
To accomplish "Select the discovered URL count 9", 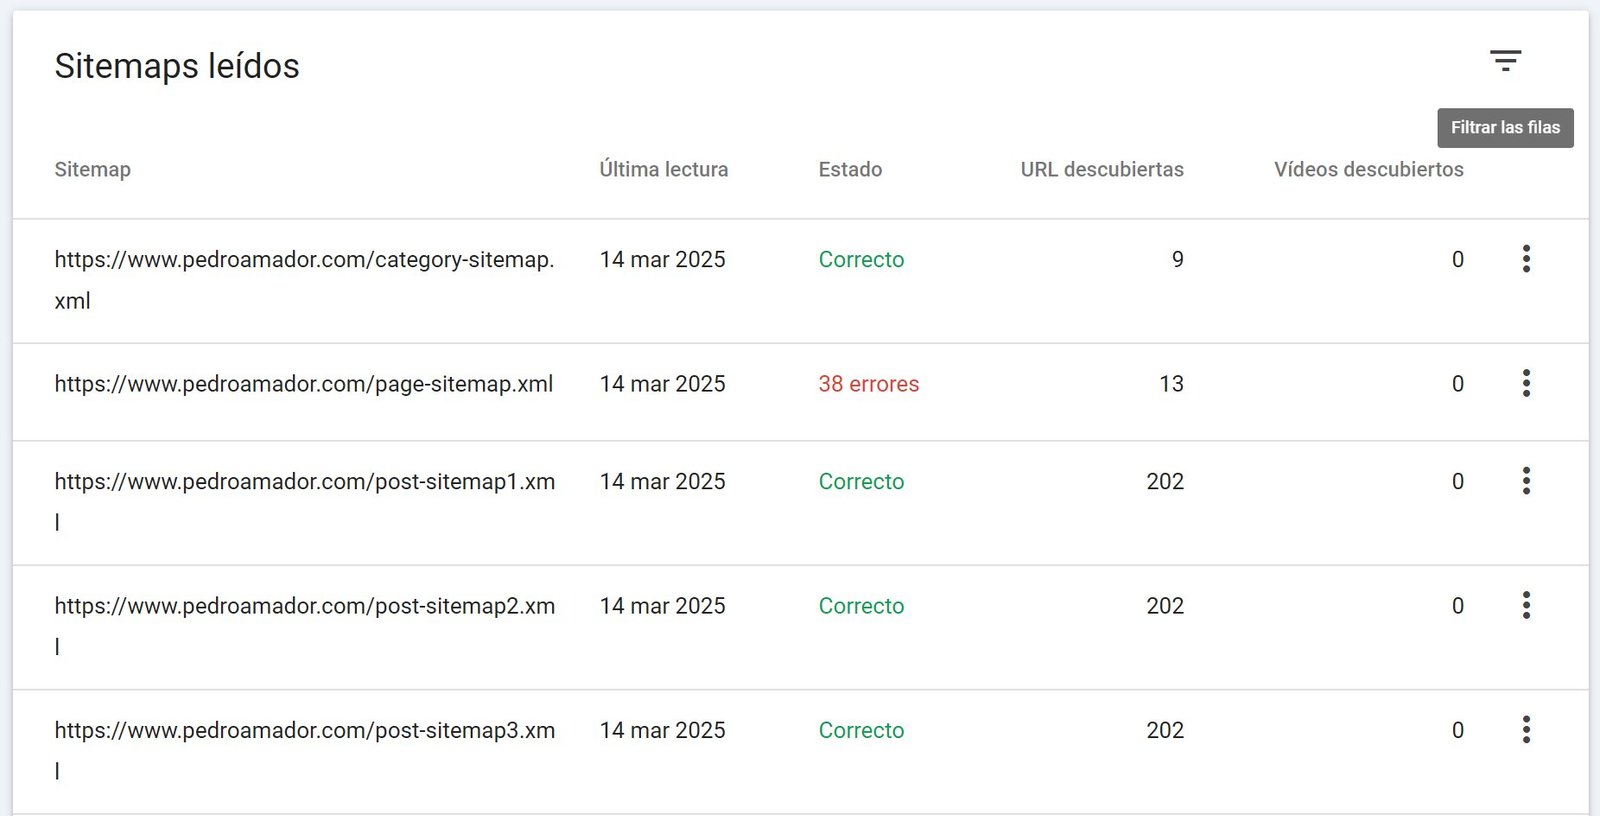I will point(1178,260).
